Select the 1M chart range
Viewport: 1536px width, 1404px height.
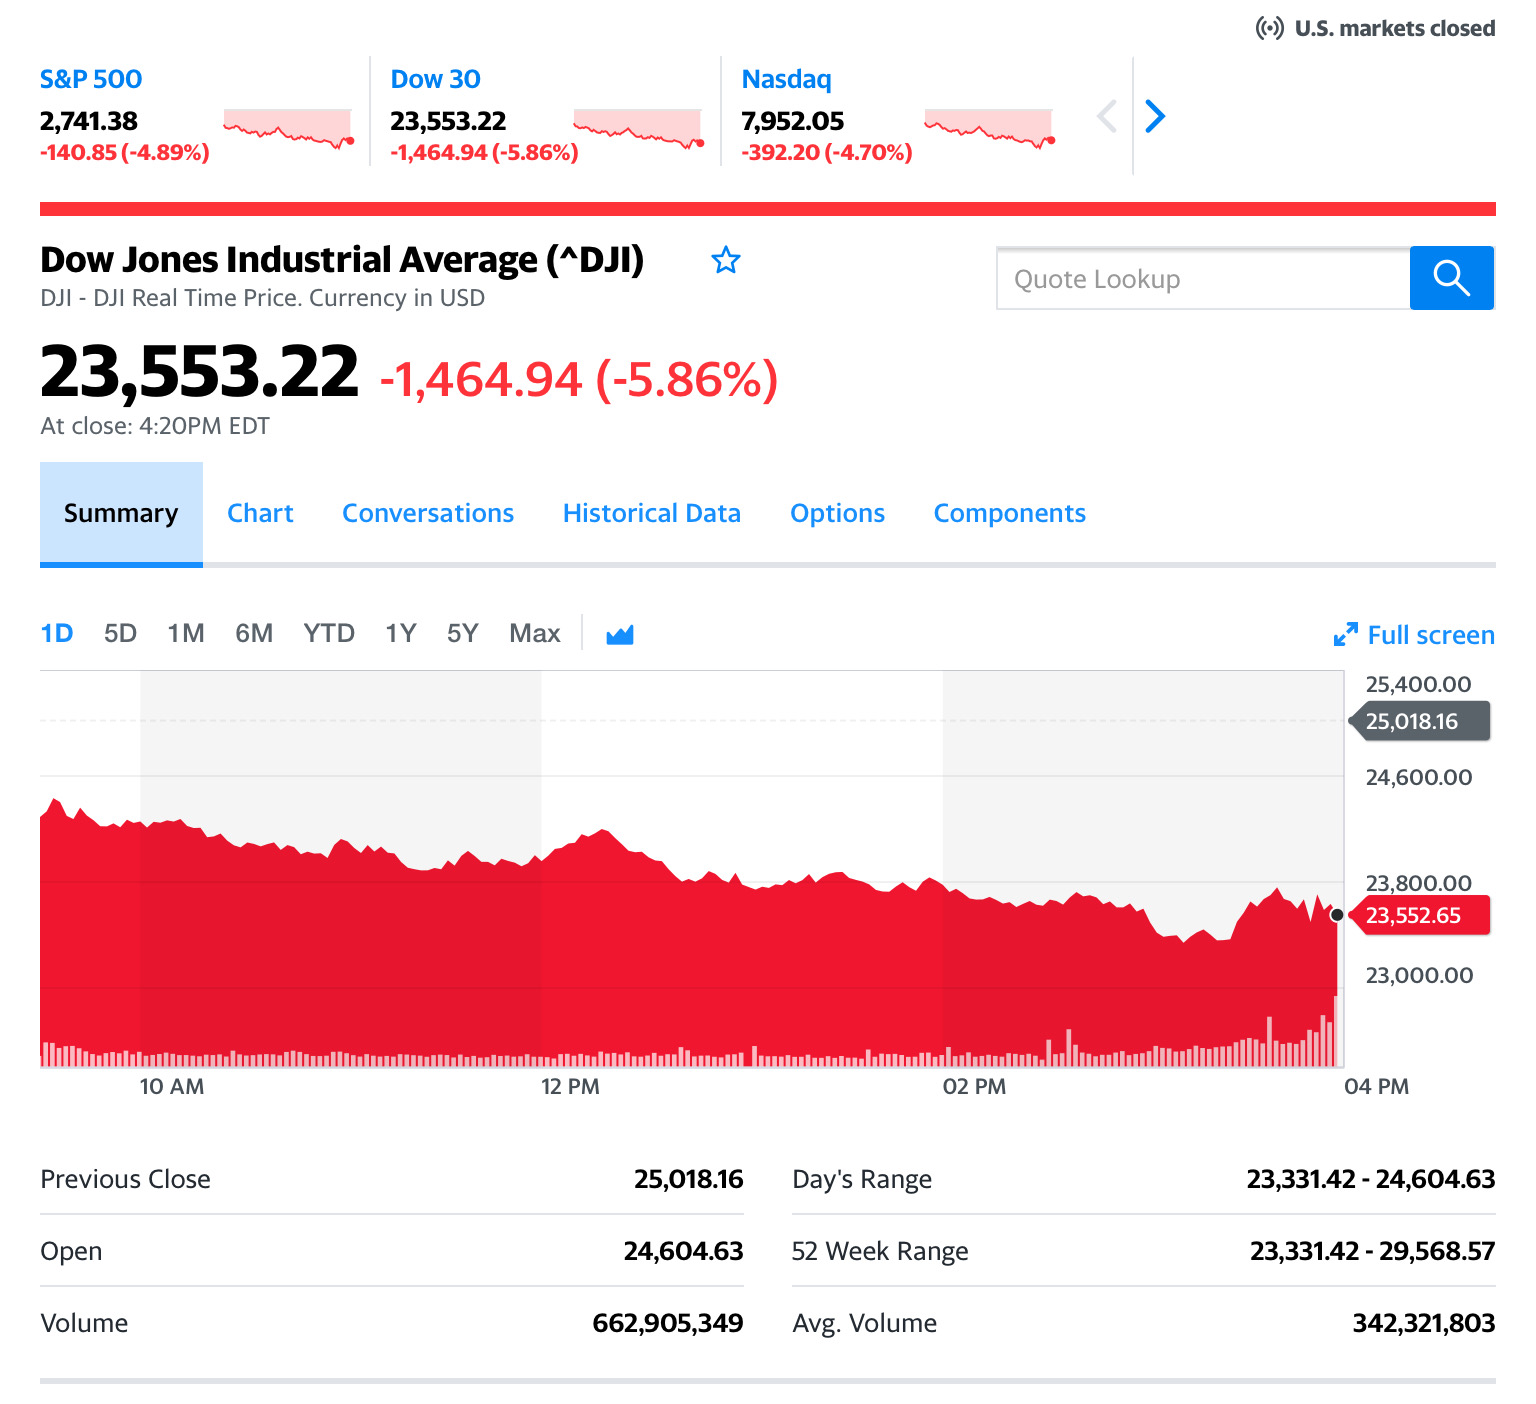pyautogui.click(x=186, y=633)
